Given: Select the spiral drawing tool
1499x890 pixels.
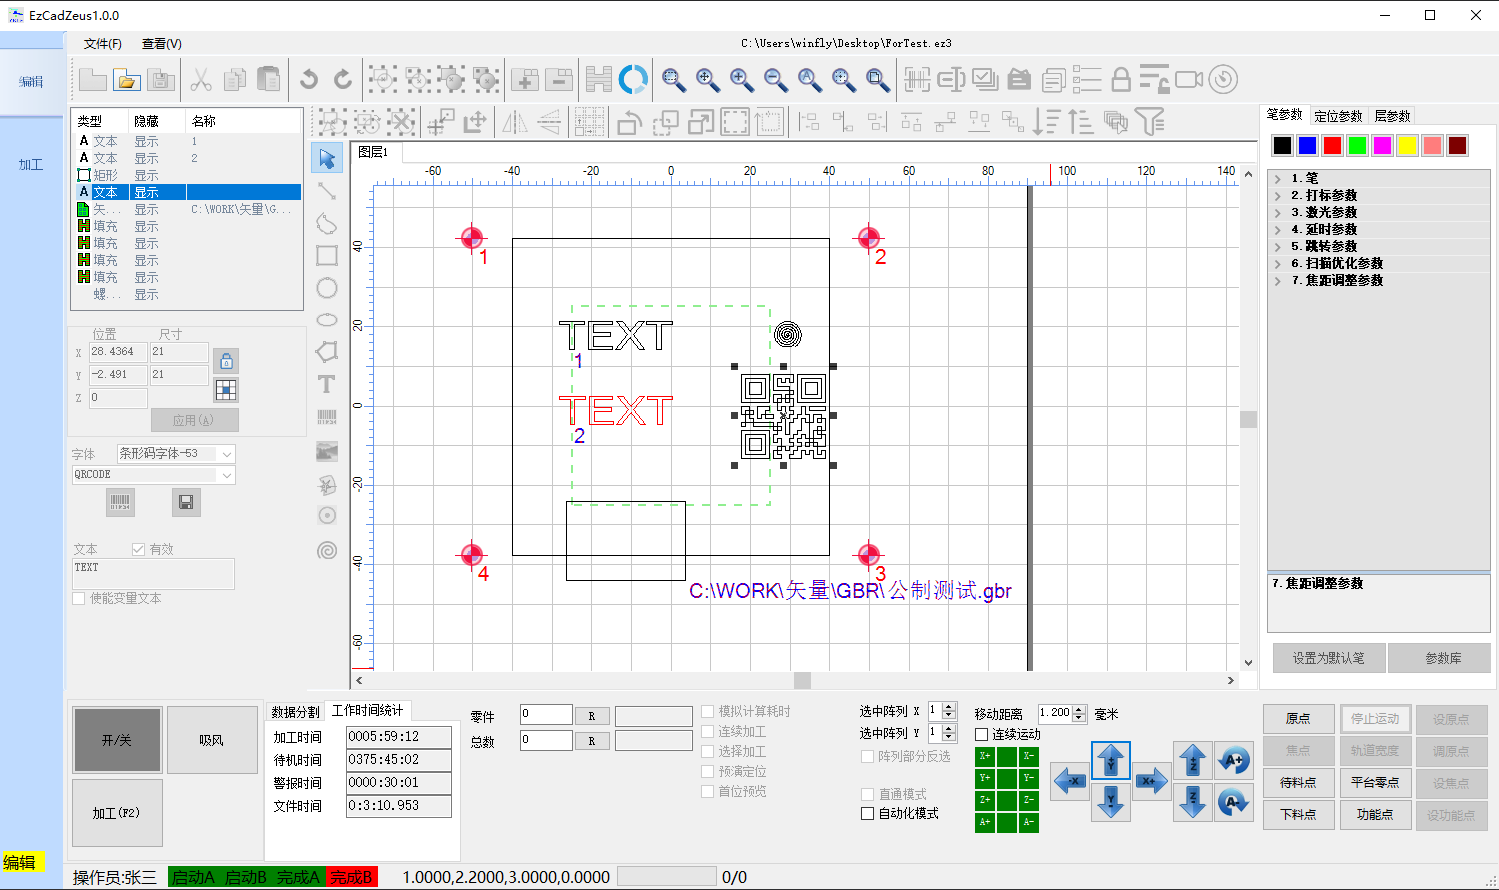Looking at the screenshot, I should 327,551.
